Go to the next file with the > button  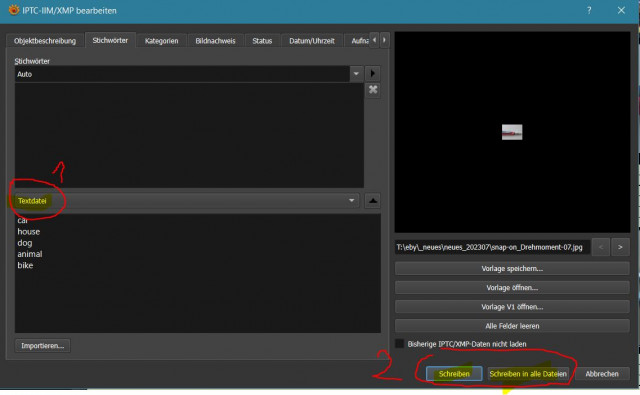tap(620, 247)
